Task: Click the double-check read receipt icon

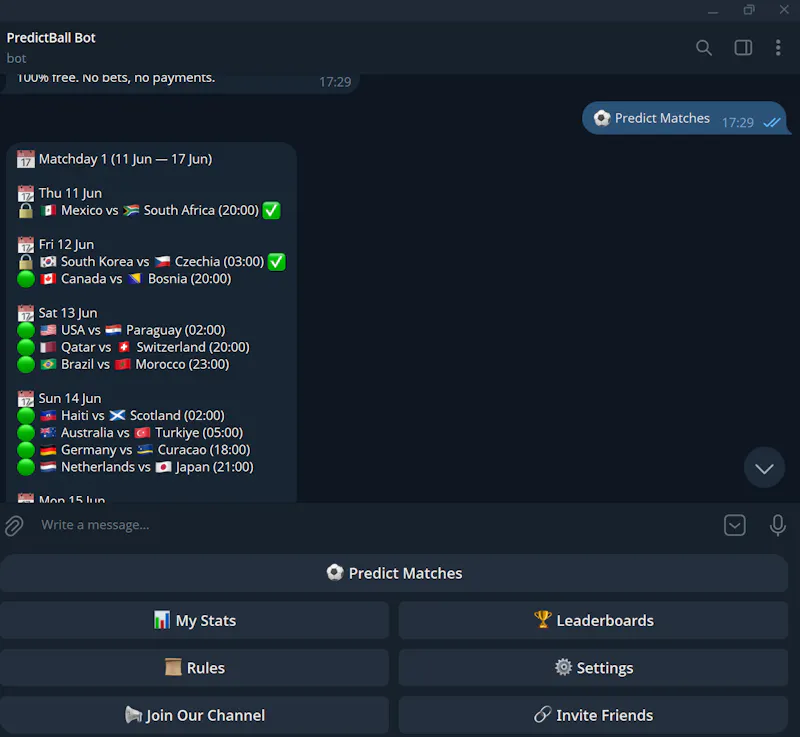Action: coord(771,122)
